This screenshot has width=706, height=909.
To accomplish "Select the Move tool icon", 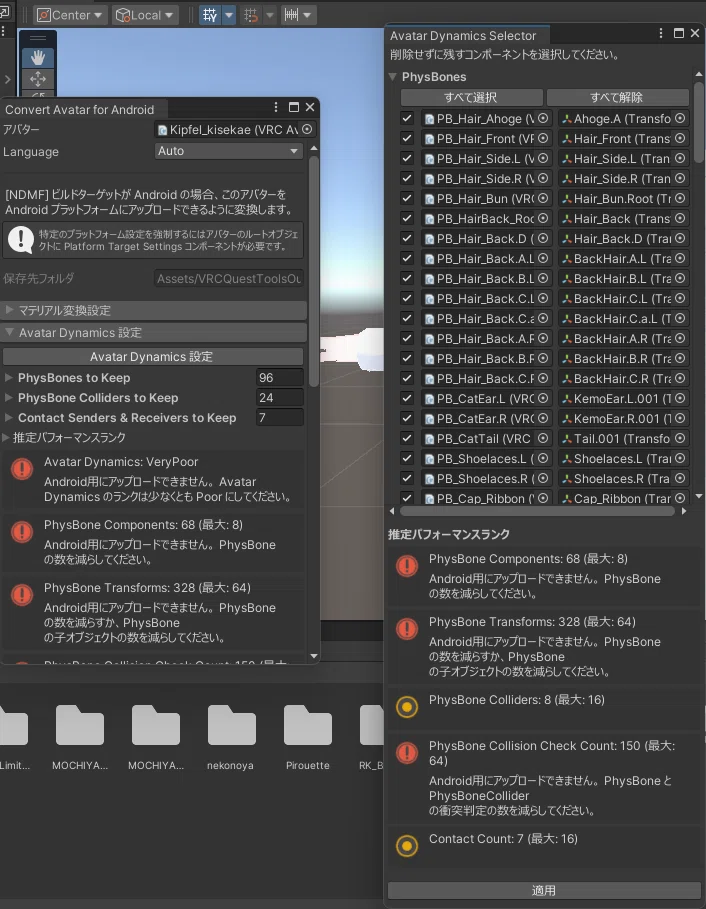I will (38, 78).
